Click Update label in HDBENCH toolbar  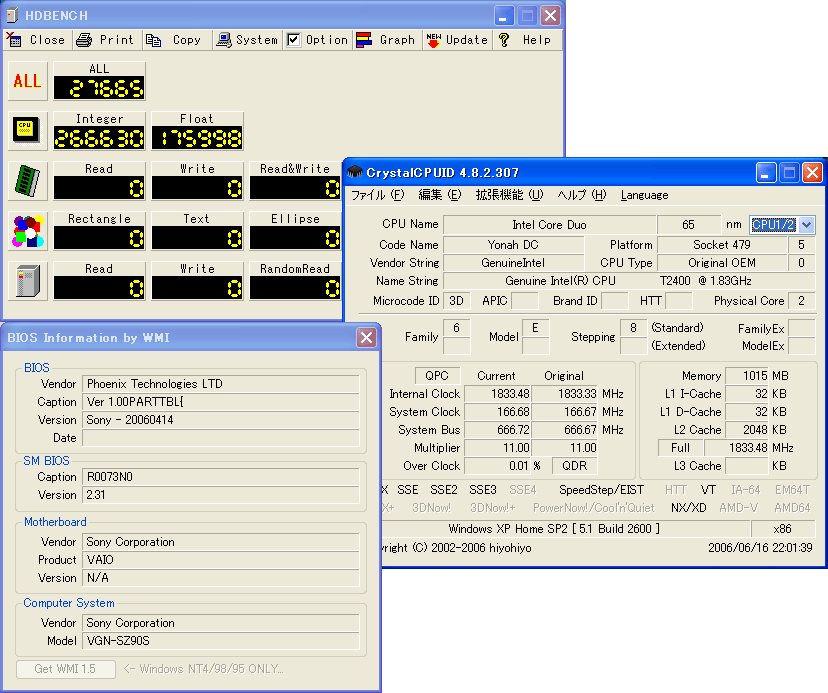click(467, 40)
